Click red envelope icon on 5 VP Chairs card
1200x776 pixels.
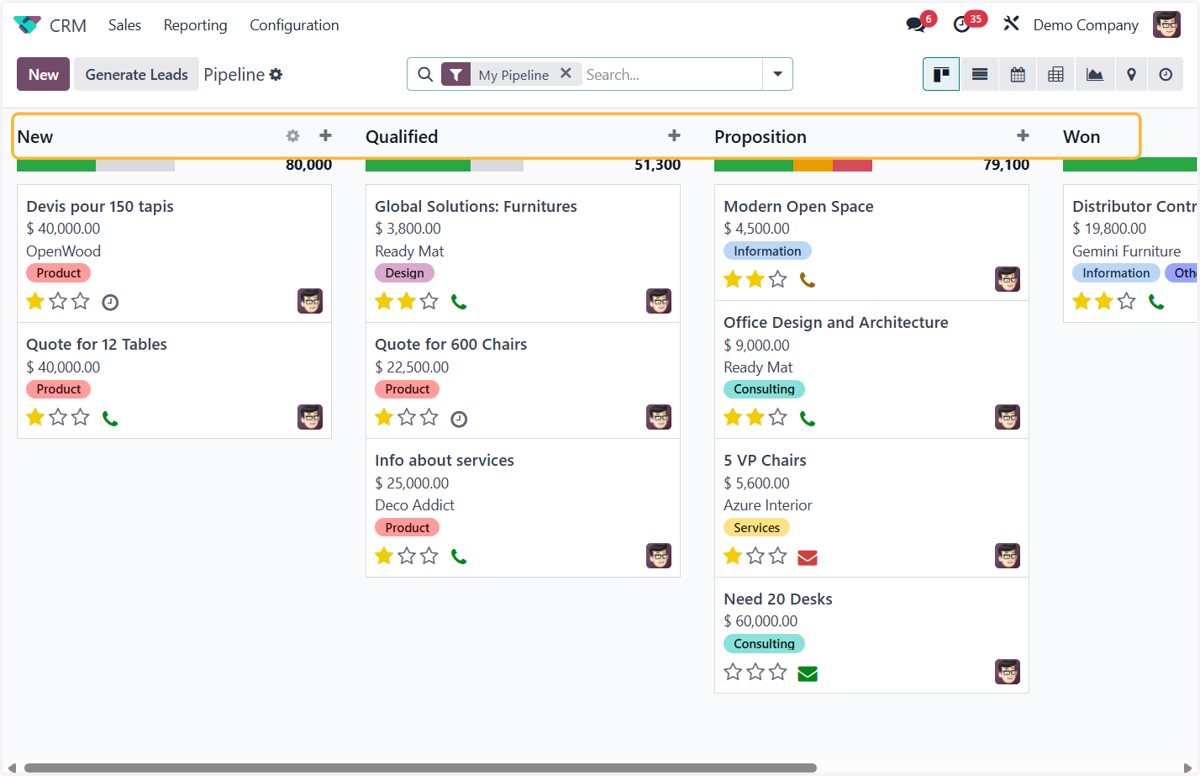pyautogui.click(x=808, y=557)
